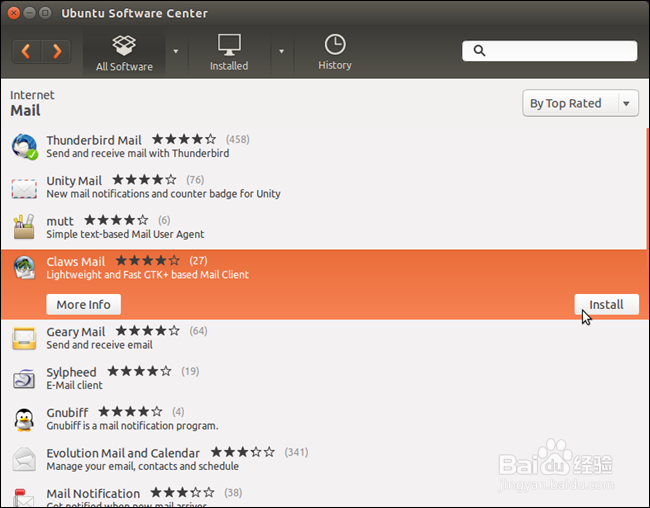Click the Evolution Mail envelope icon
Viewport: 650px width, 508px height.
point(24,459)
